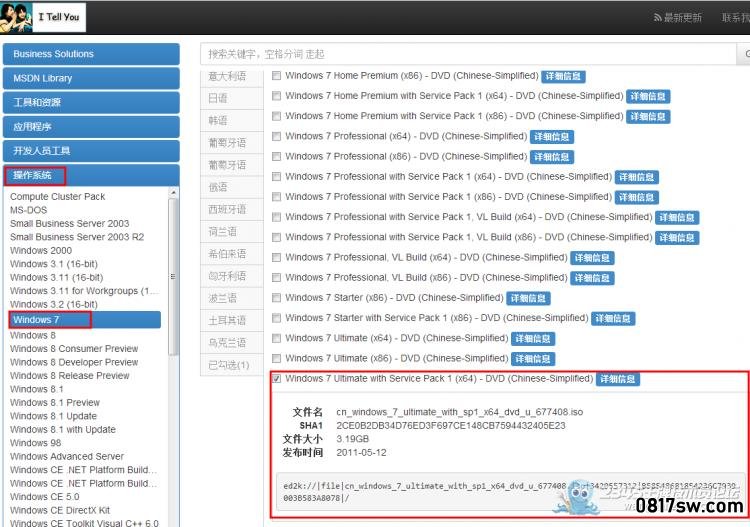
Task: Open 详细信息 for Professional SP1 VL Build (x86)
Action: click(677, 238)
